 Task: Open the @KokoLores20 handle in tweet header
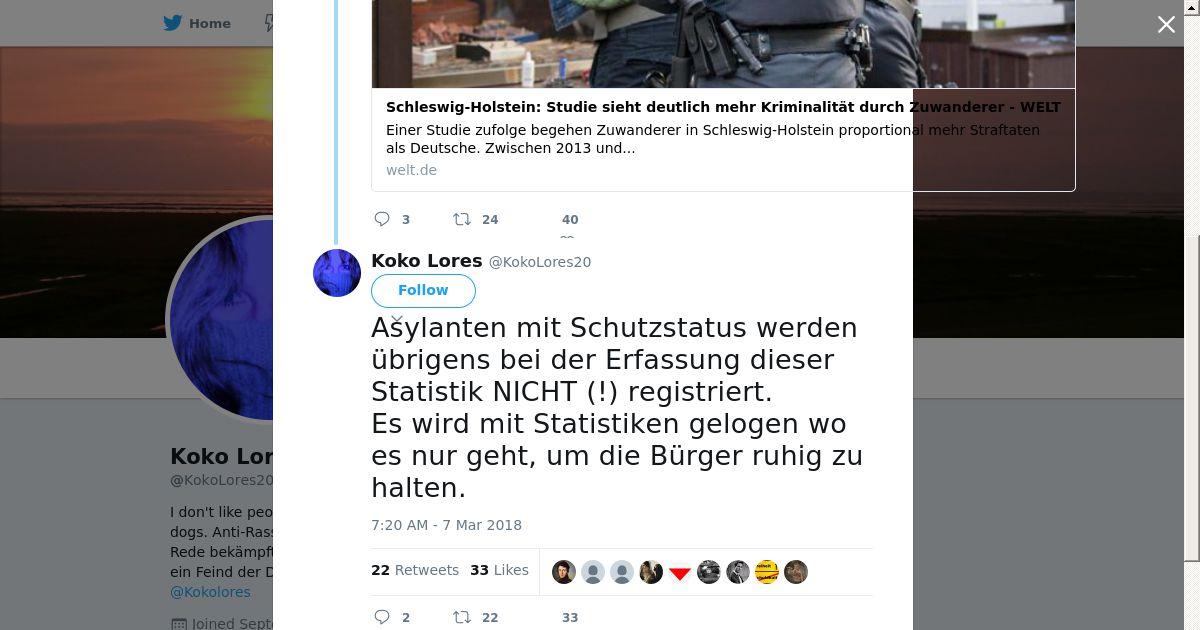(540, 262)
